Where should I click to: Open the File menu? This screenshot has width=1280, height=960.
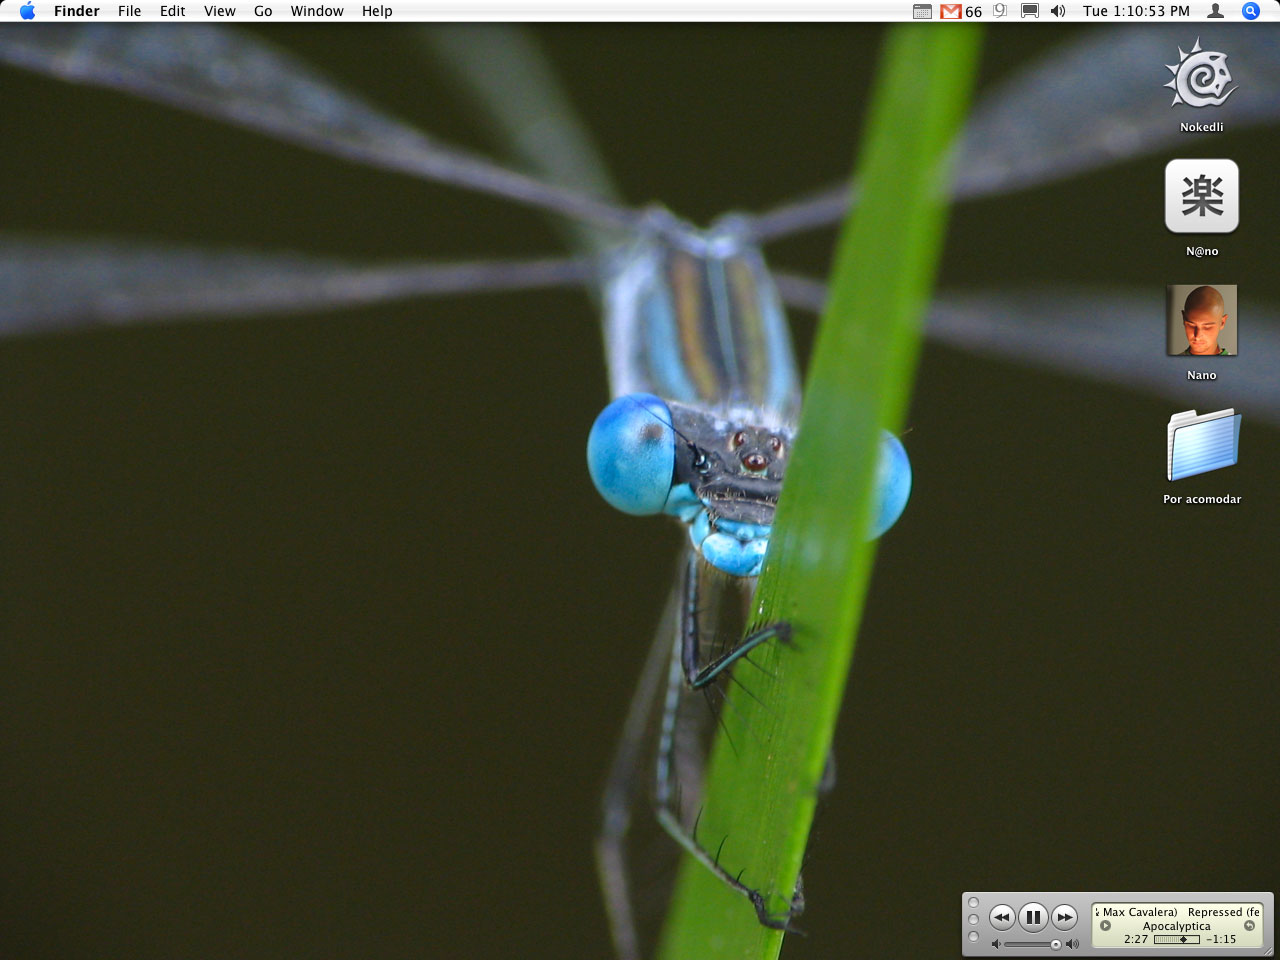(x=129, y=11)
